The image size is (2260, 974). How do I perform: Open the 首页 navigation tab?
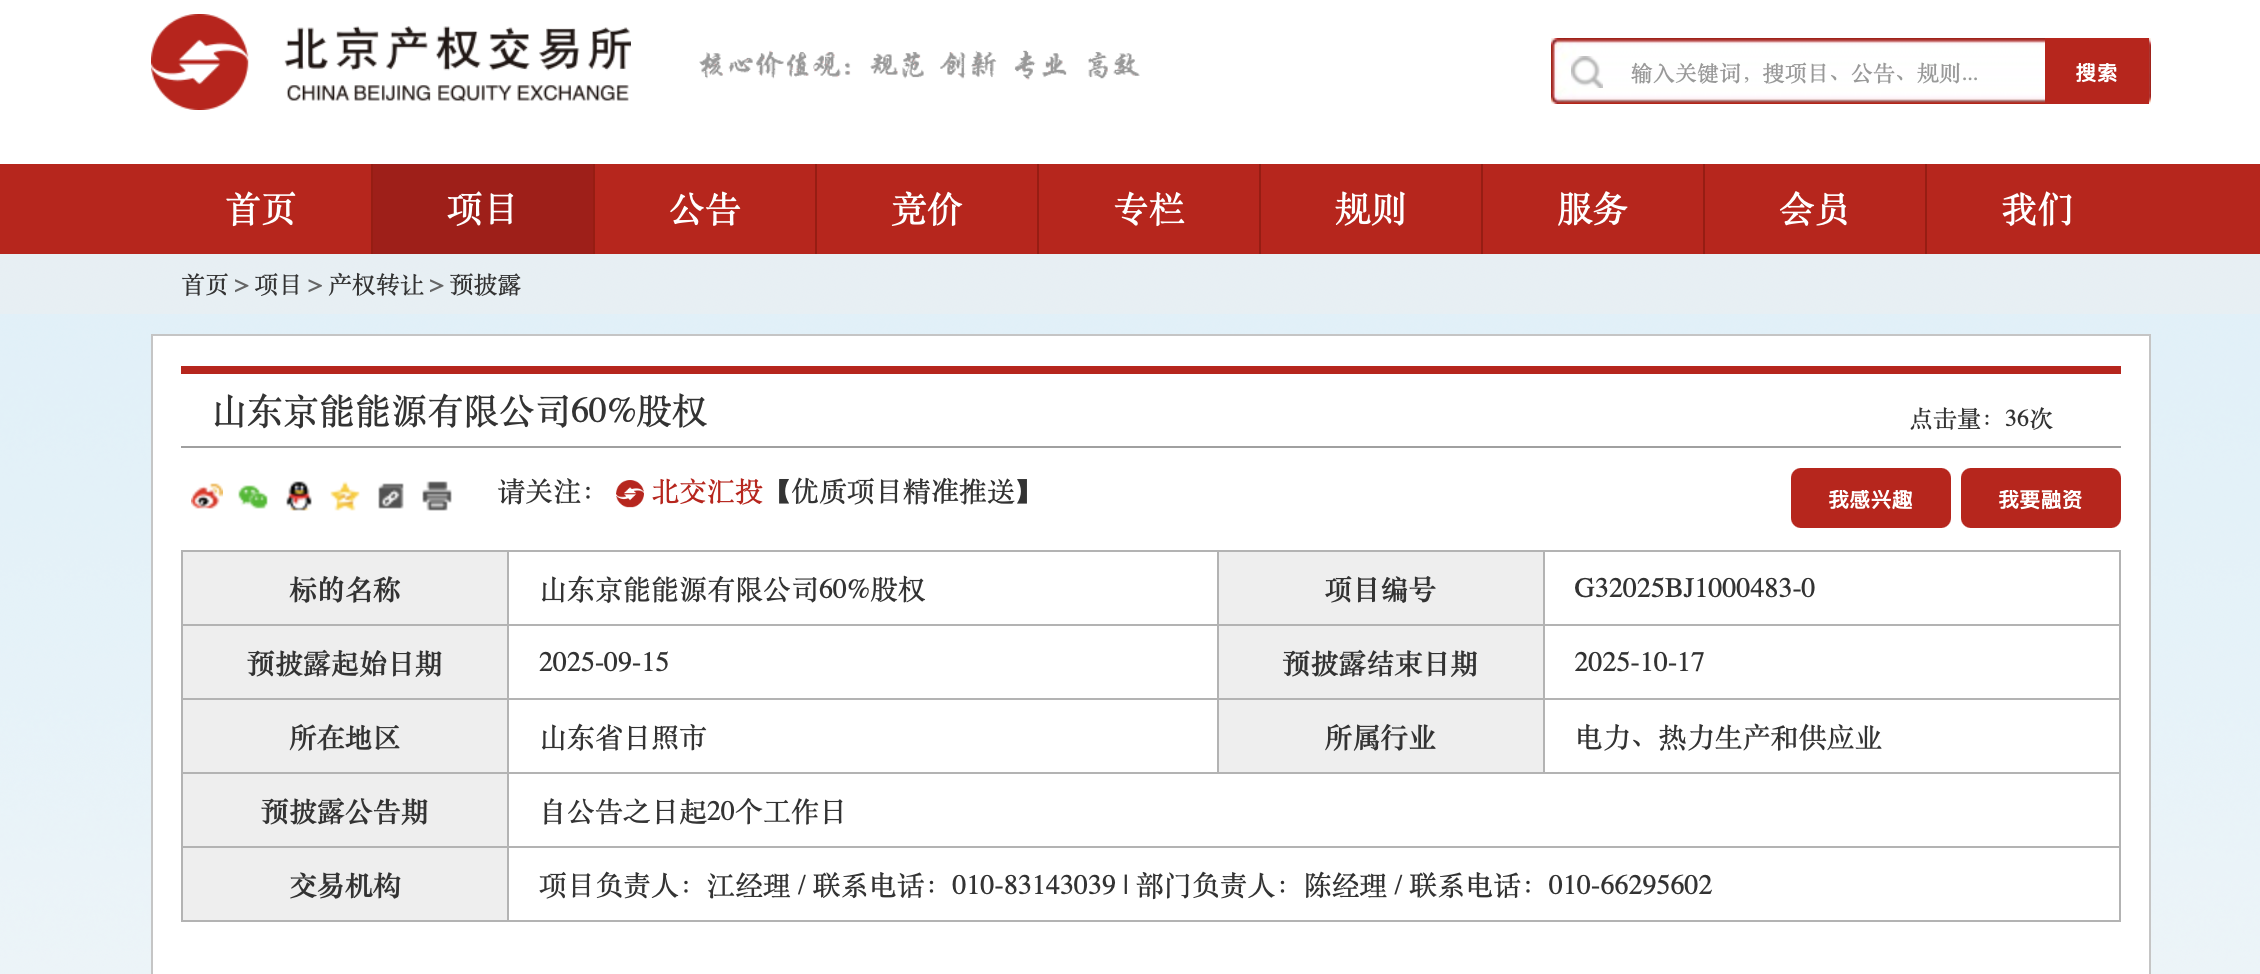[x=260, y=209]
